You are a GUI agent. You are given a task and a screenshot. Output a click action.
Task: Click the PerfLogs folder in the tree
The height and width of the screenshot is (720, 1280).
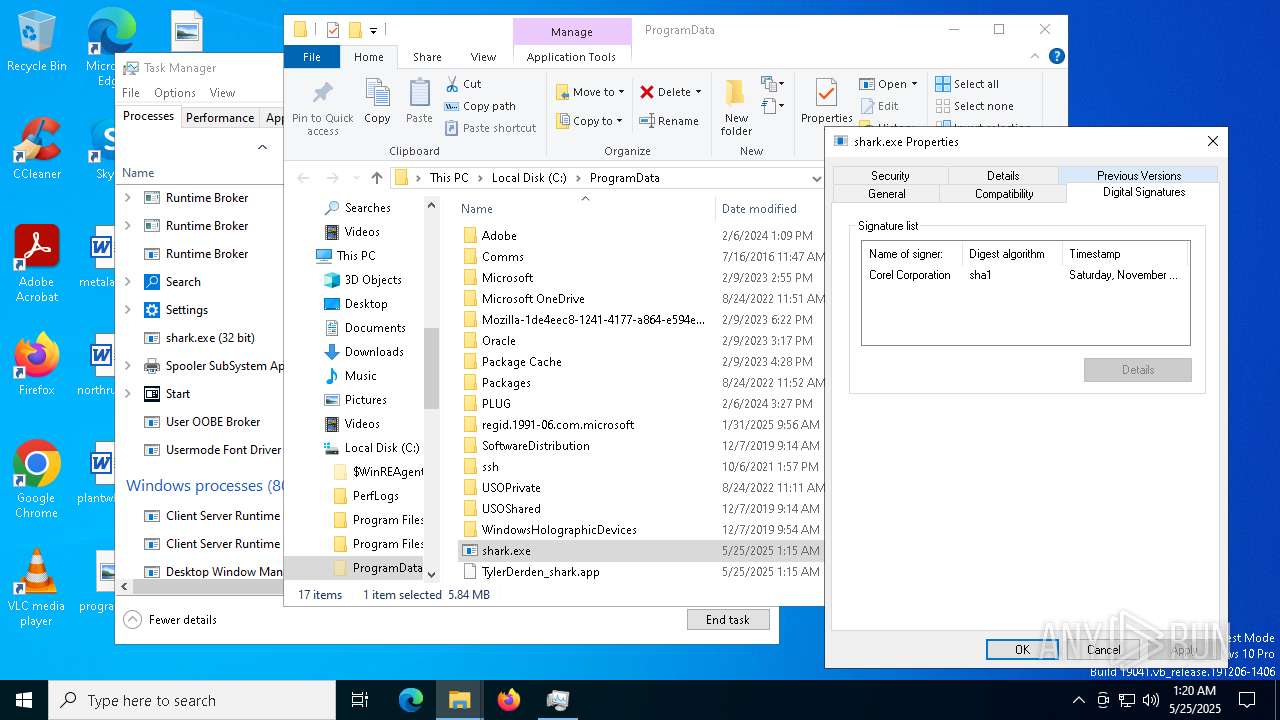(x=375, y=496)
